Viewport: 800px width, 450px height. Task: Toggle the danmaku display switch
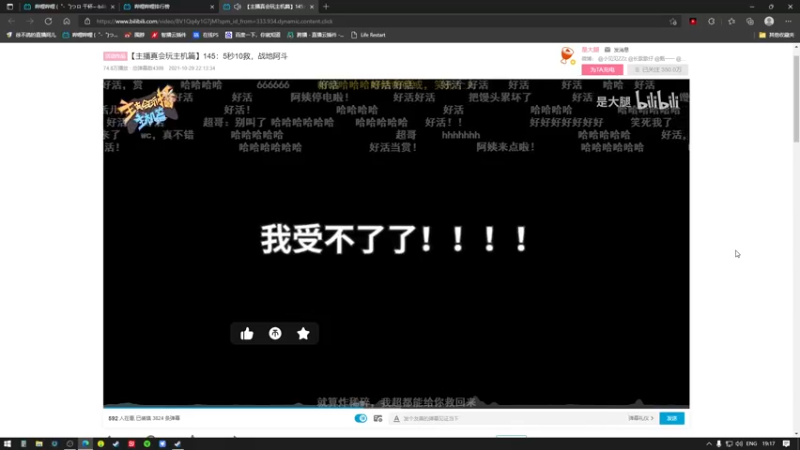click(x=361, y=418)
